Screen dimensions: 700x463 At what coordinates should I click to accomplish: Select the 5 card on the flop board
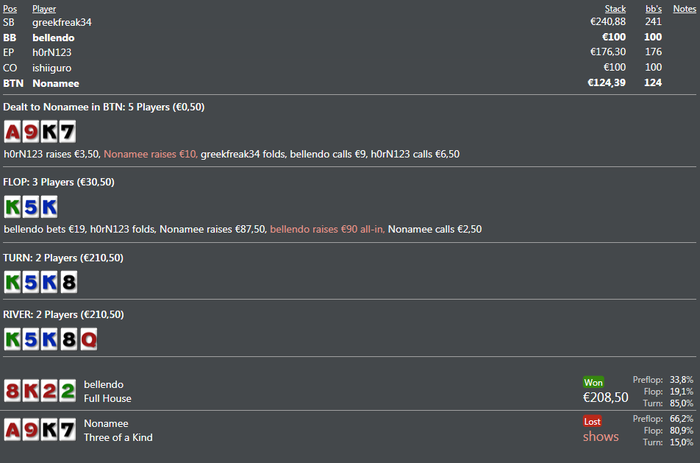pyautogui.click(x=31, y=207)
